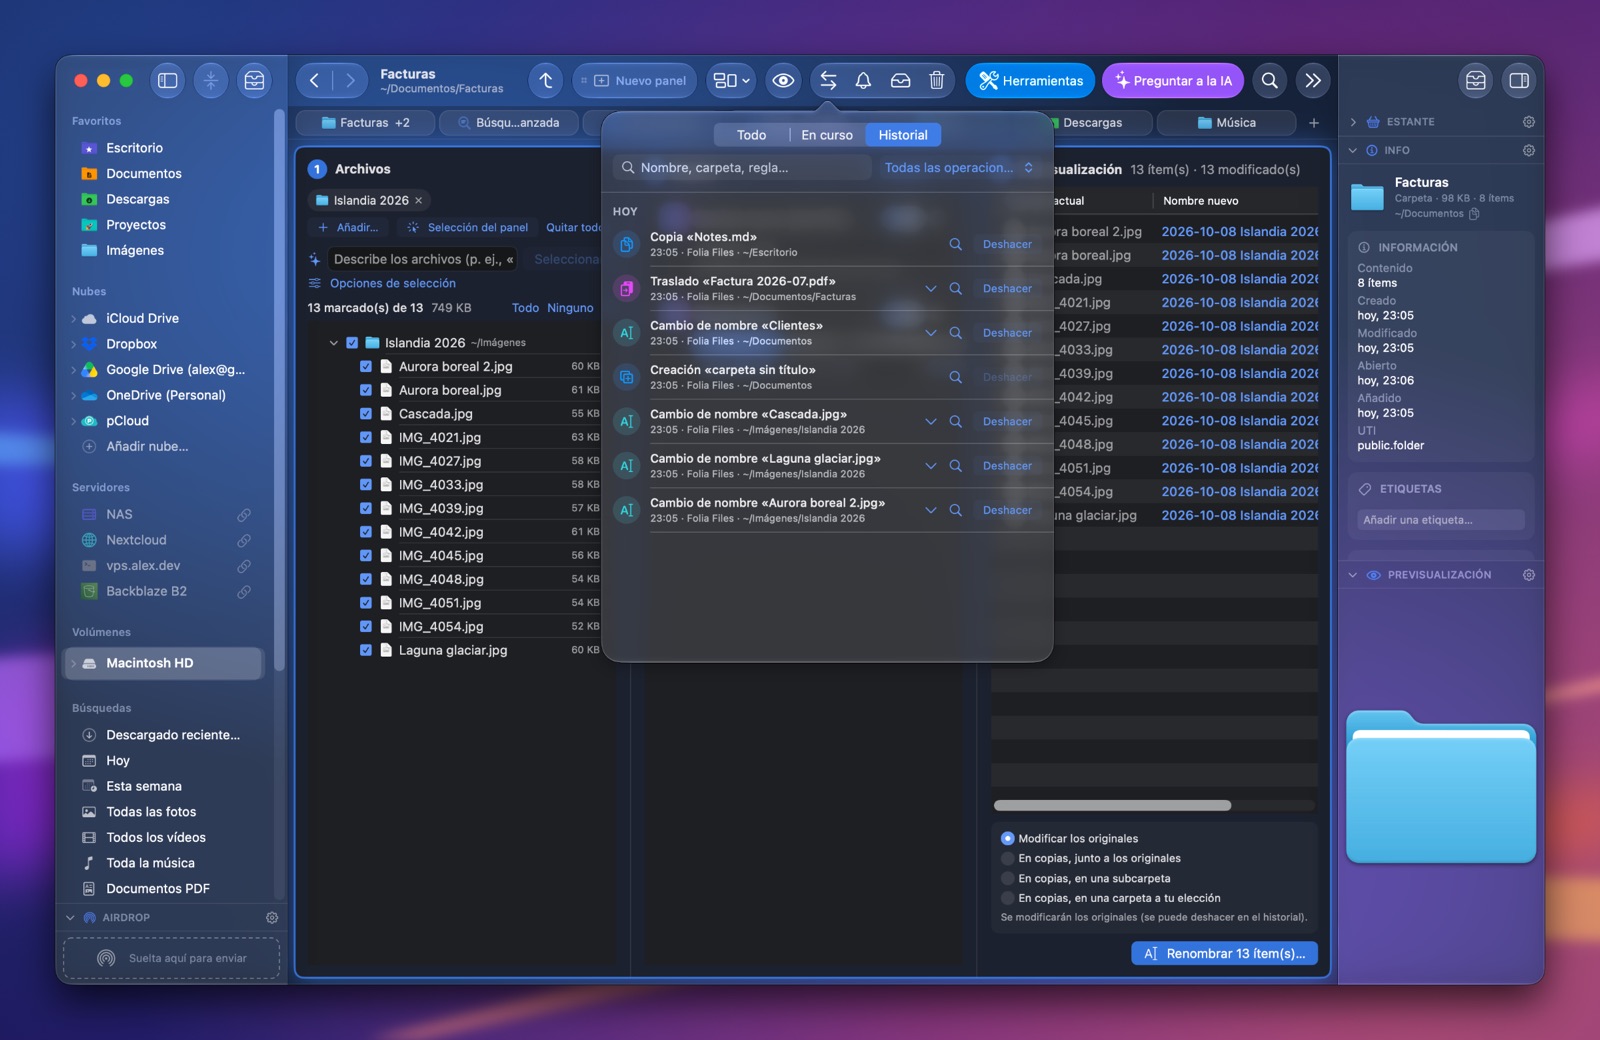
Task: Open the Música tab
Action: point(1226,122)
